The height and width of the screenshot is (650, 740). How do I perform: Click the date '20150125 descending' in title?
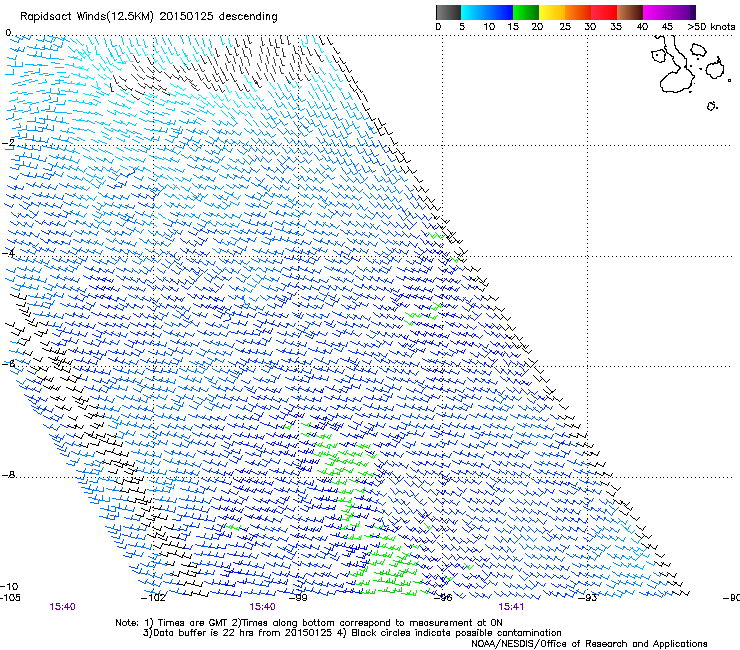tap(218, 17)
